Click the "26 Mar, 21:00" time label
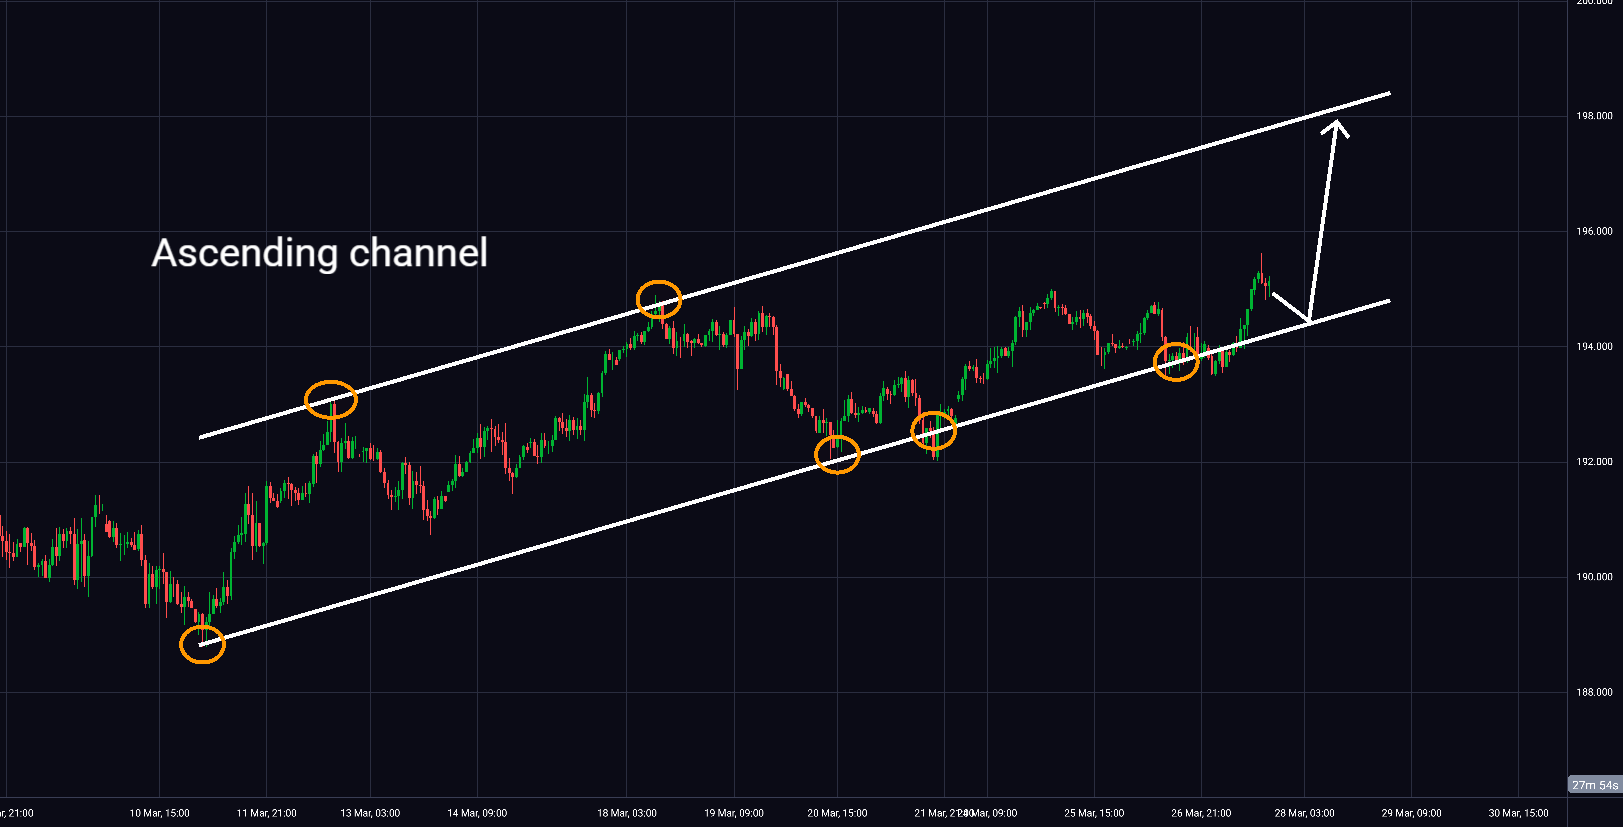1623x827 pixels. pos(1201,813)
